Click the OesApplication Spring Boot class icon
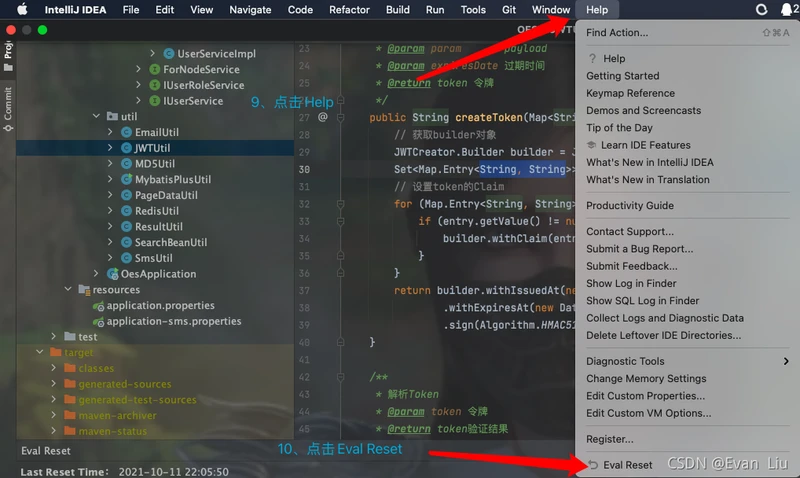 [x=111, y=274]
